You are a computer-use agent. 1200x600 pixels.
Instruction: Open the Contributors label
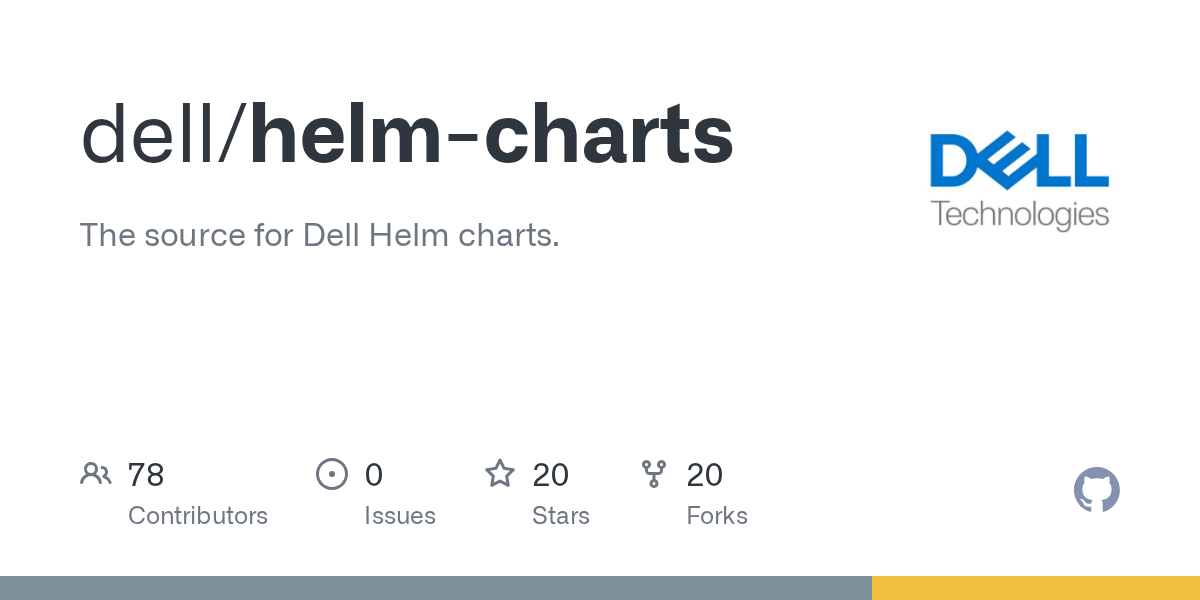[198, 516]
